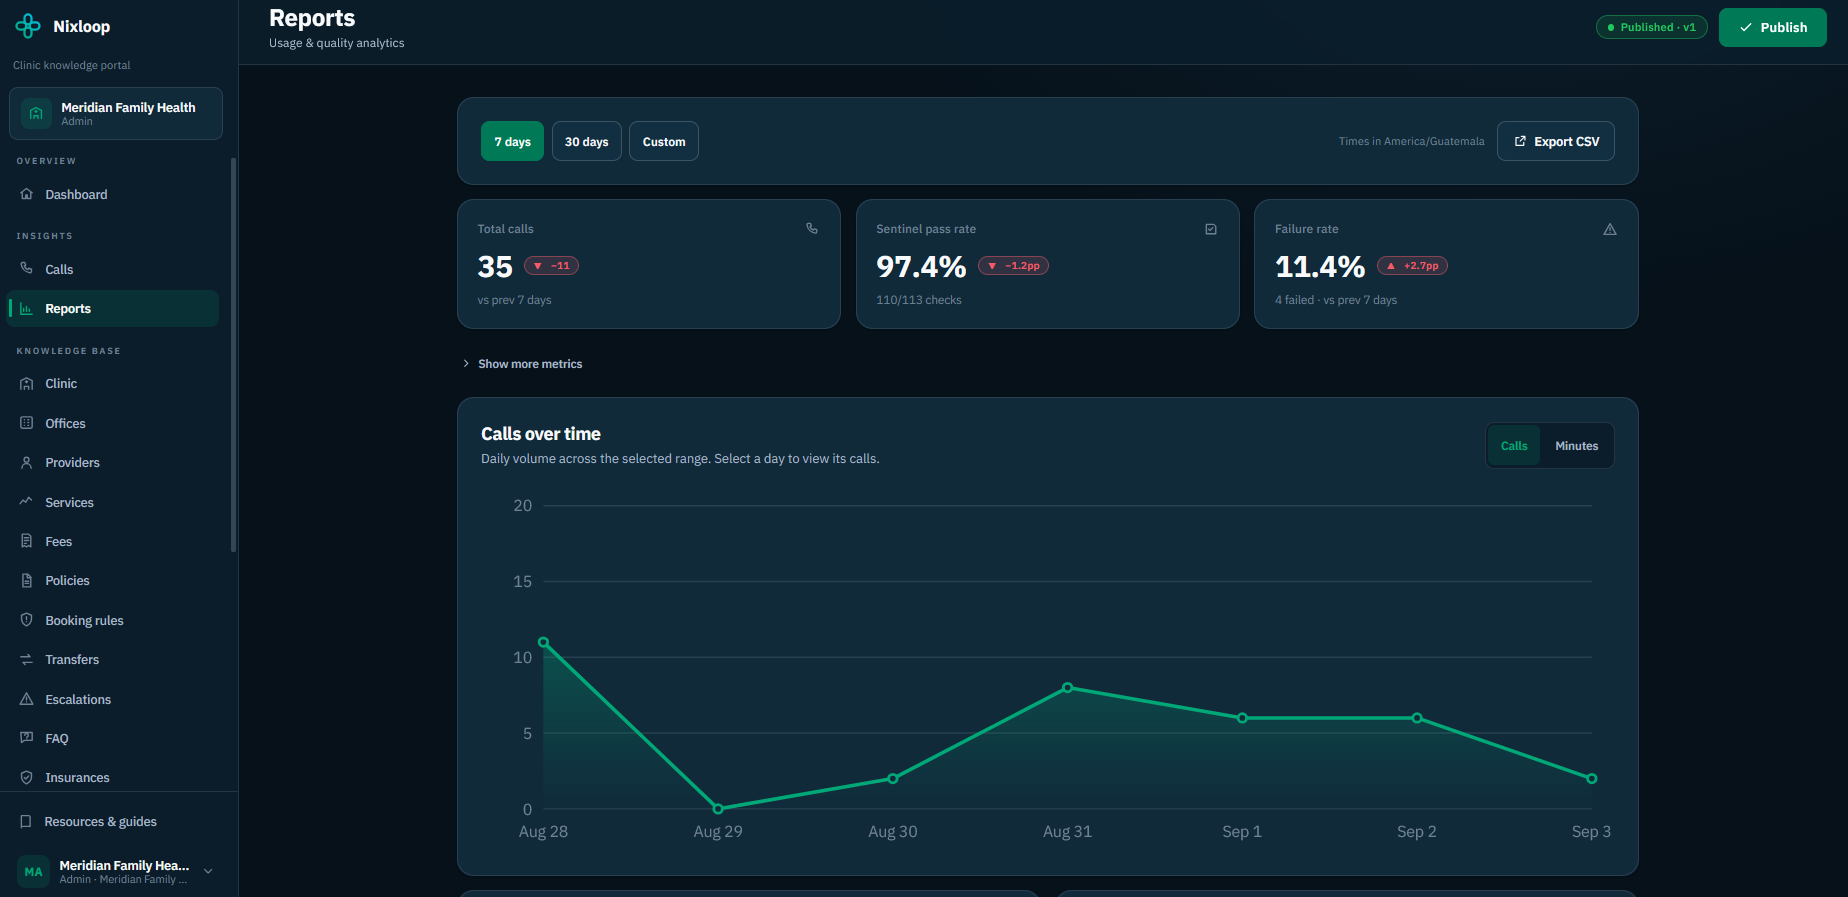This screenshot has height=897, width=1848.
Task: Select the 7 days range
Action: click(x=512, y=141)
